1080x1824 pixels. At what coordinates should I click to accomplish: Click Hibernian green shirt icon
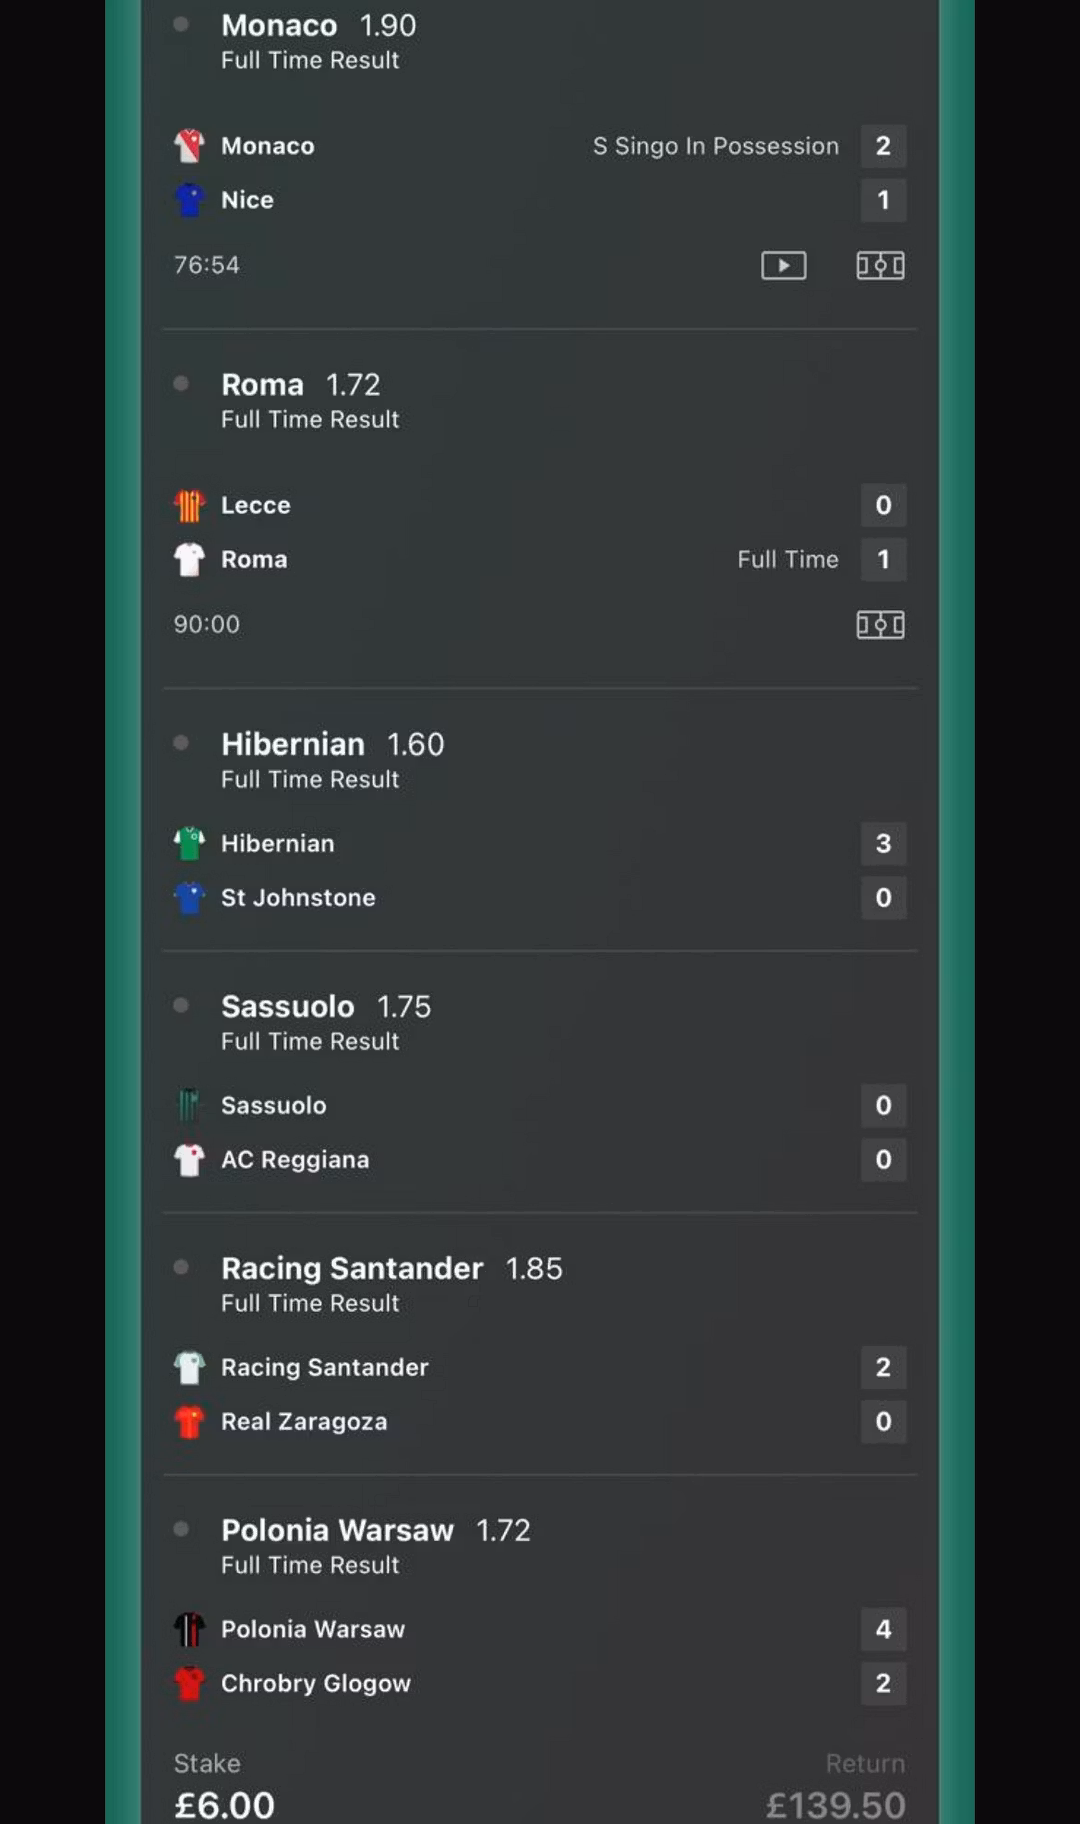click(189, 844)
